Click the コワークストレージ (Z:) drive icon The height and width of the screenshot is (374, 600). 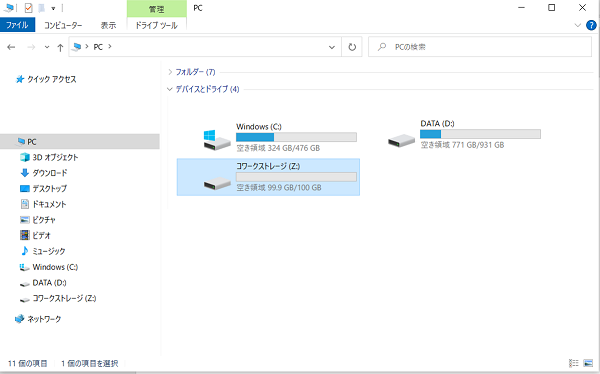coord(217,183)
